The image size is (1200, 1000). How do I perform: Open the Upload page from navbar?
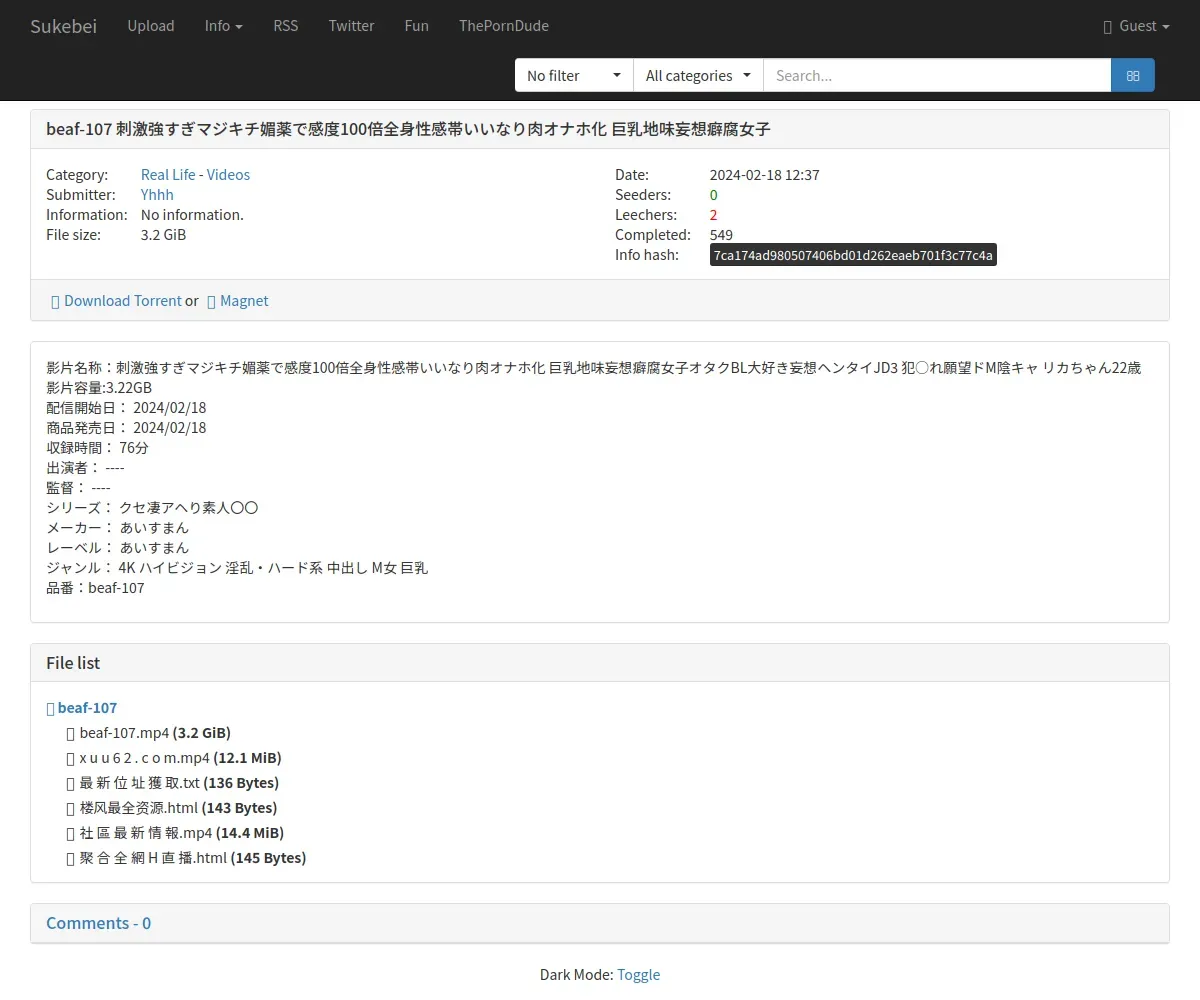(x=151, y=26)
